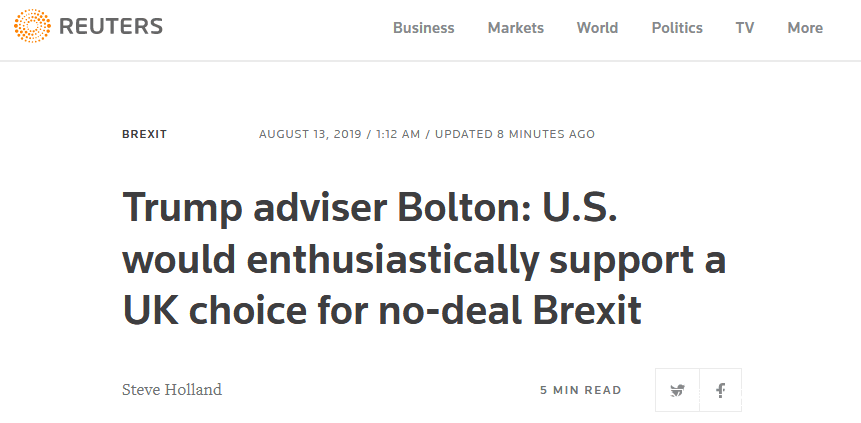Expand the More navigation menu
861x423 pixels.
point(804,28)
